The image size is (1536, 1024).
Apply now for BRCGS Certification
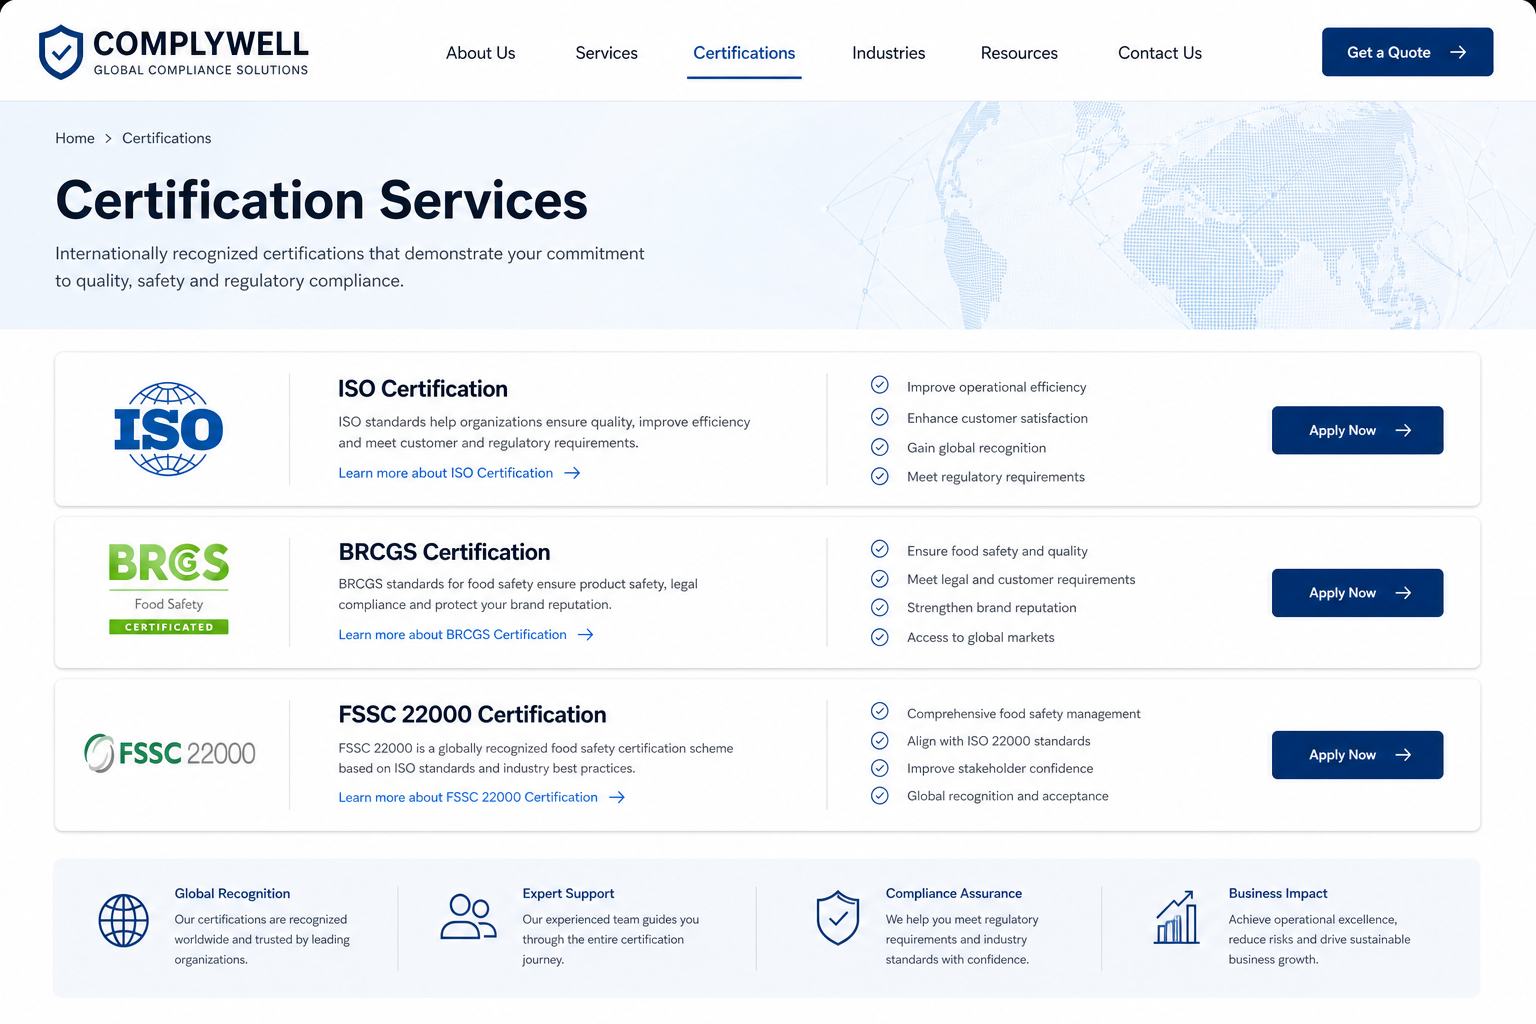click(x=1357, y=593)
